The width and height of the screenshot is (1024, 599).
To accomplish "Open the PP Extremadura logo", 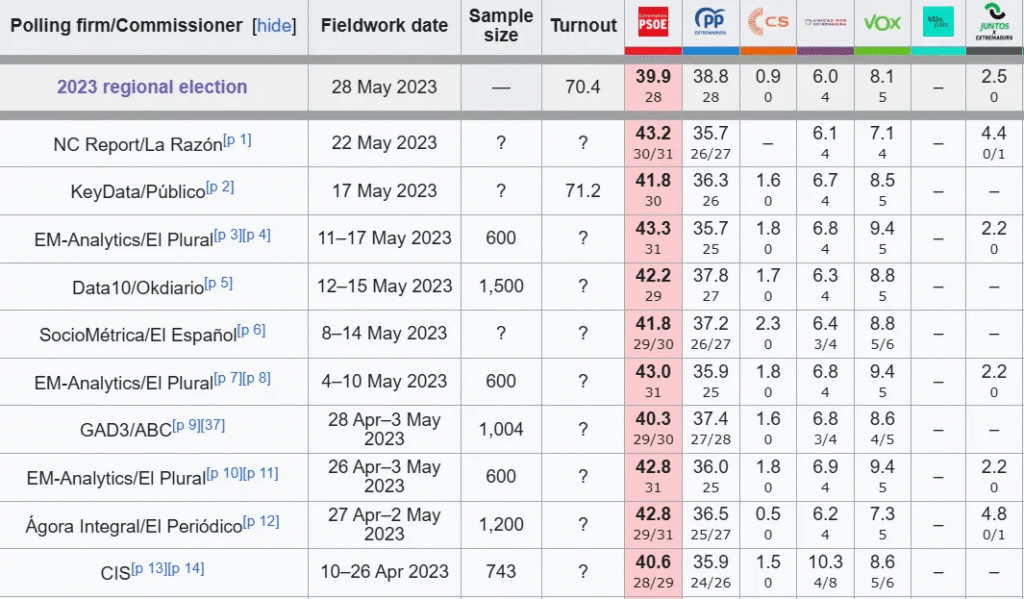I will (x=710, y=22).
